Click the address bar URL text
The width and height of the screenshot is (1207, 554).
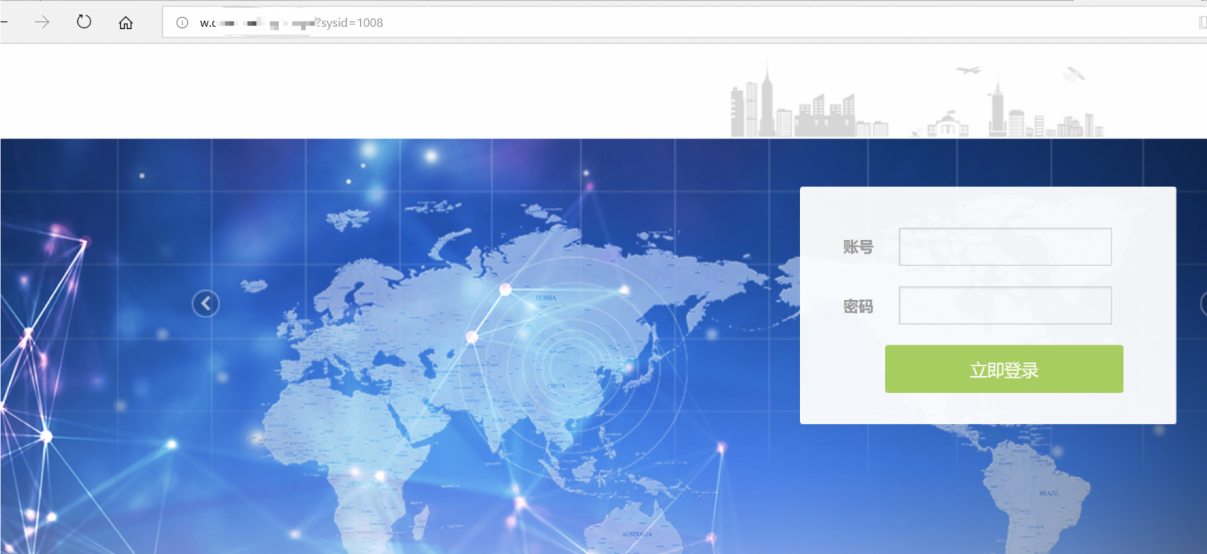click(x=291, y=22)
